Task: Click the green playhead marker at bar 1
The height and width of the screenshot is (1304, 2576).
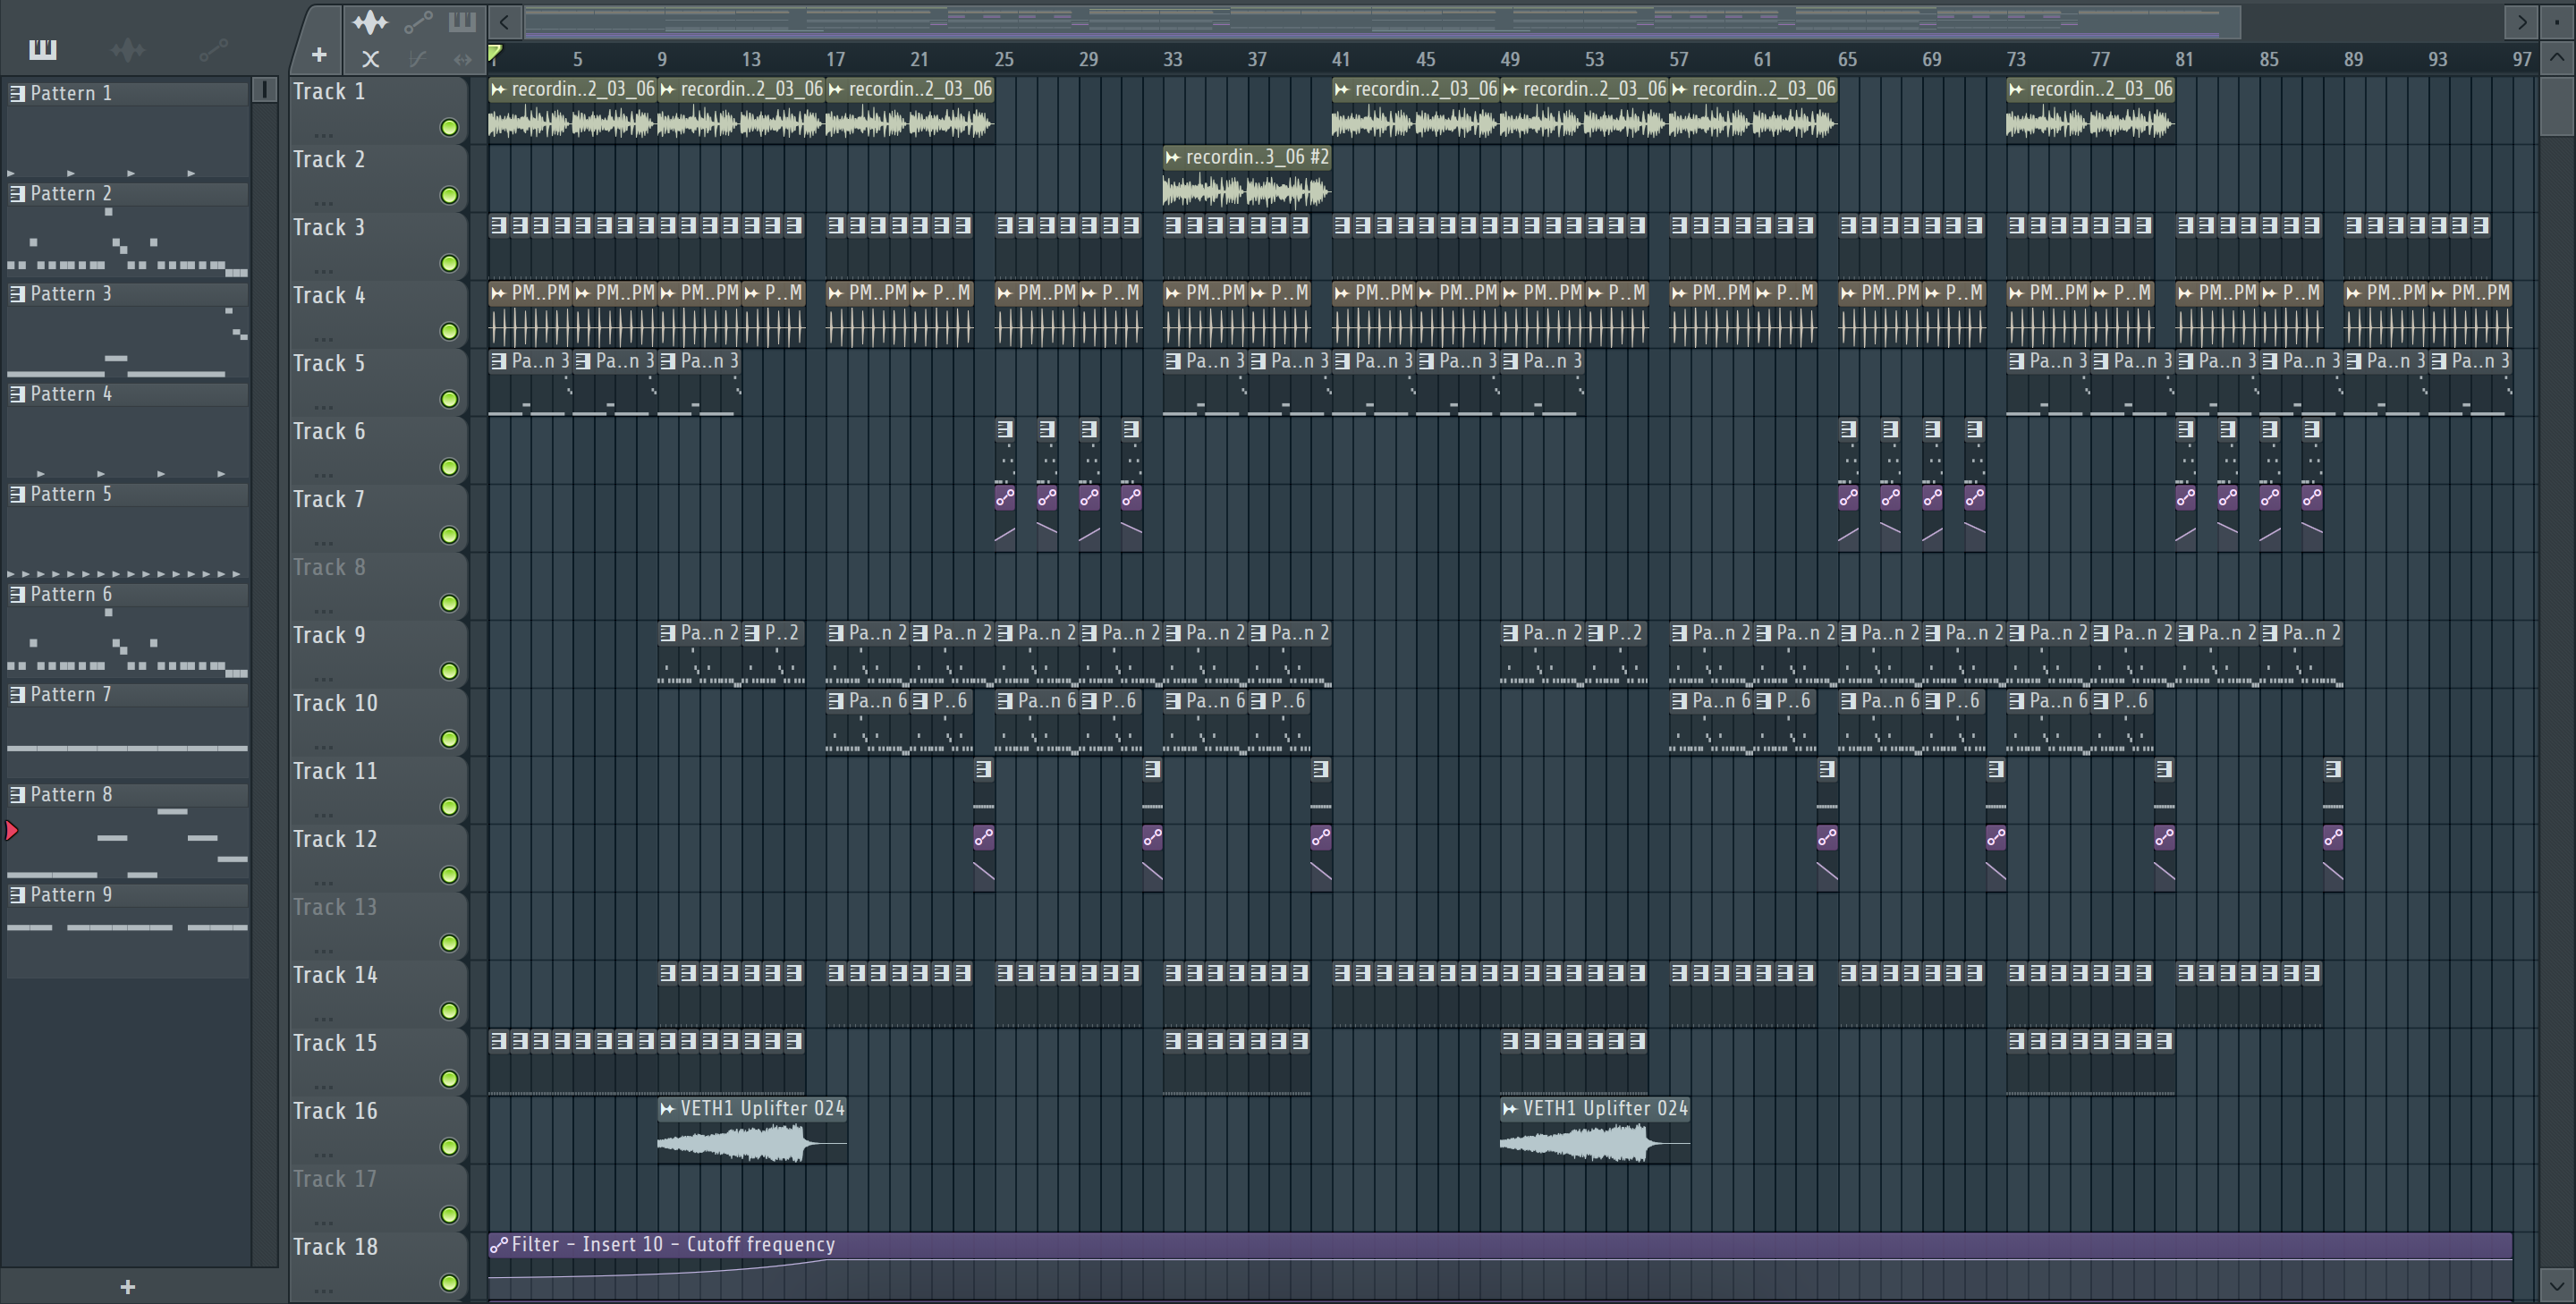Action: (495, 52)
